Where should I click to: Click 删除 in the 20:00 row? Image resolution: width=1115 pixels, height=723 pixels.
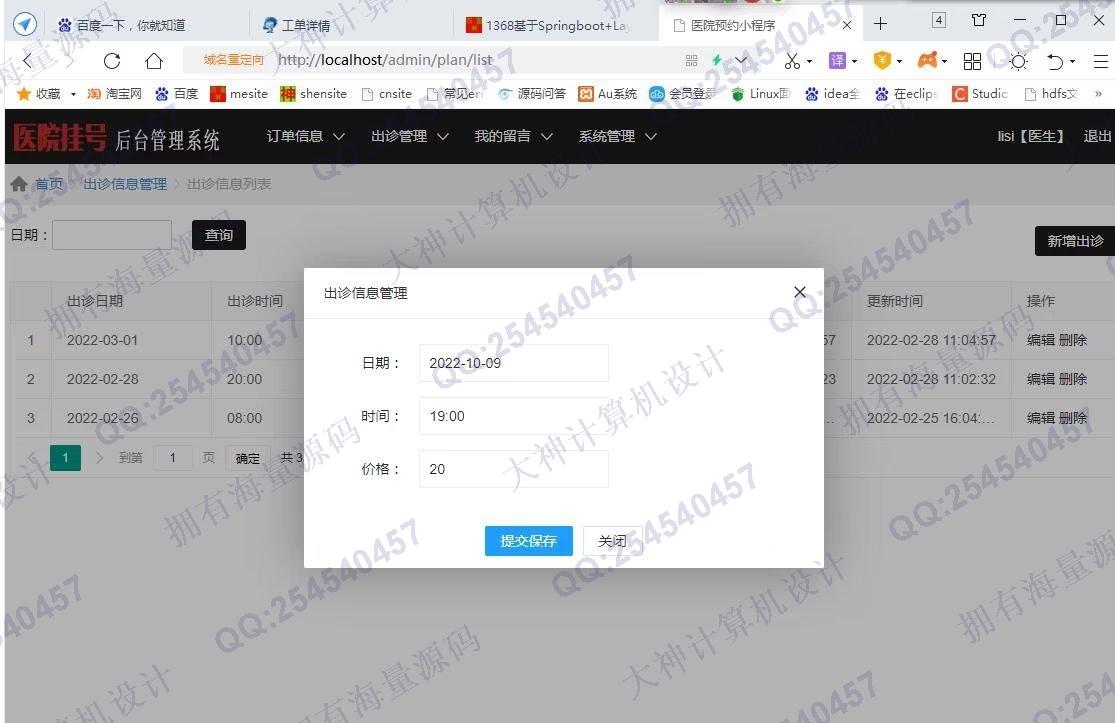[1072, 379]
